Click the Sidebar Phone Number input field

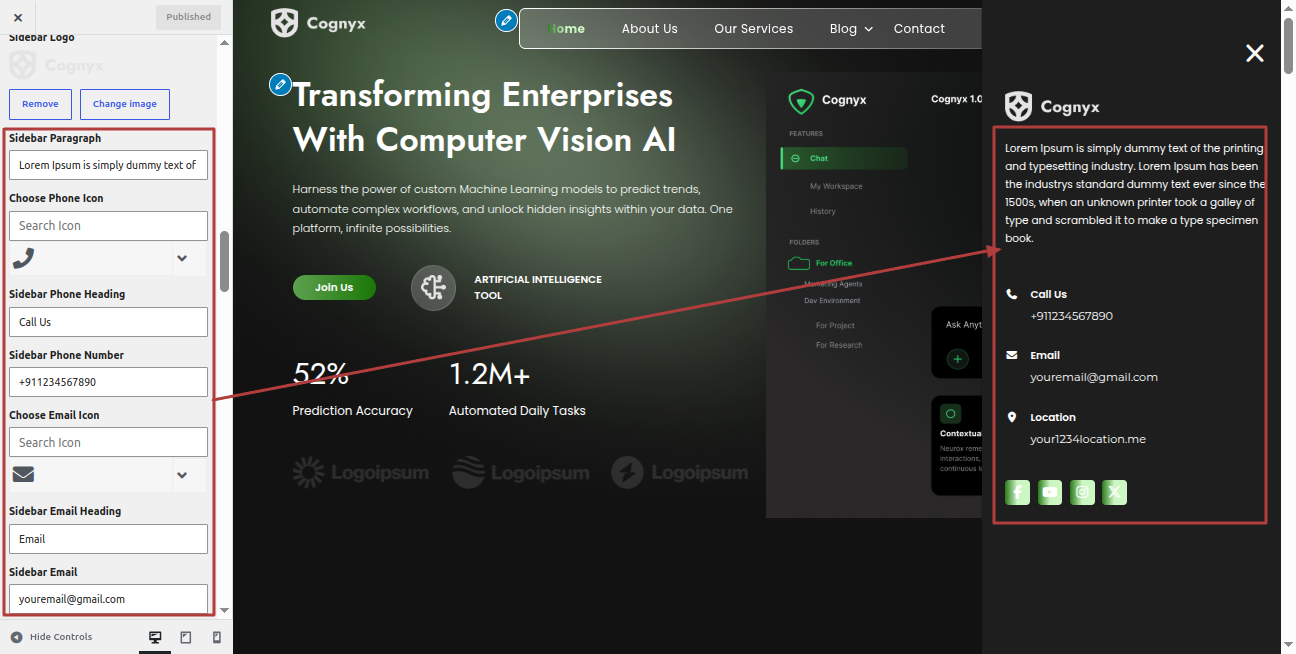pos(108,382)
